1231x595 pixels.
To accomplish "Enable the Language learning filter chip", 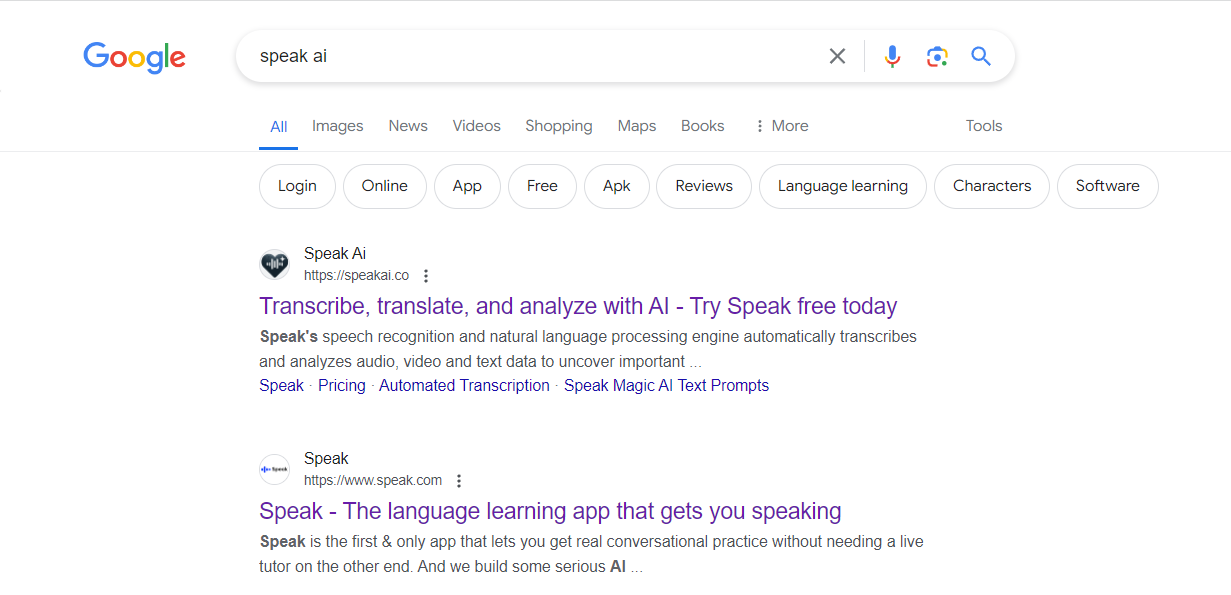I will [x=842, y=186].
